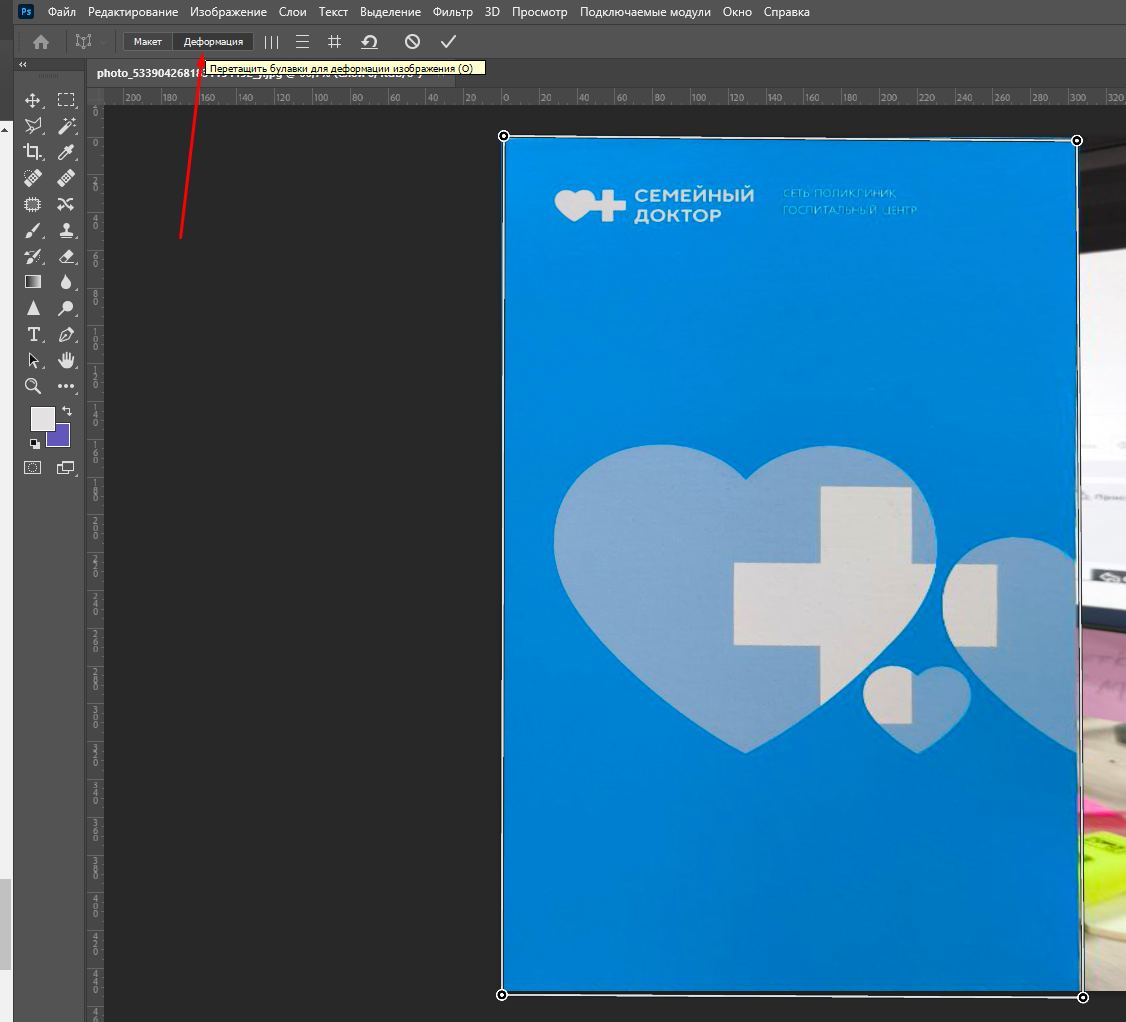The width and height of the screenshot is (1126, 1022).
Task: Select the Crop tool
Action: point(32,152)
